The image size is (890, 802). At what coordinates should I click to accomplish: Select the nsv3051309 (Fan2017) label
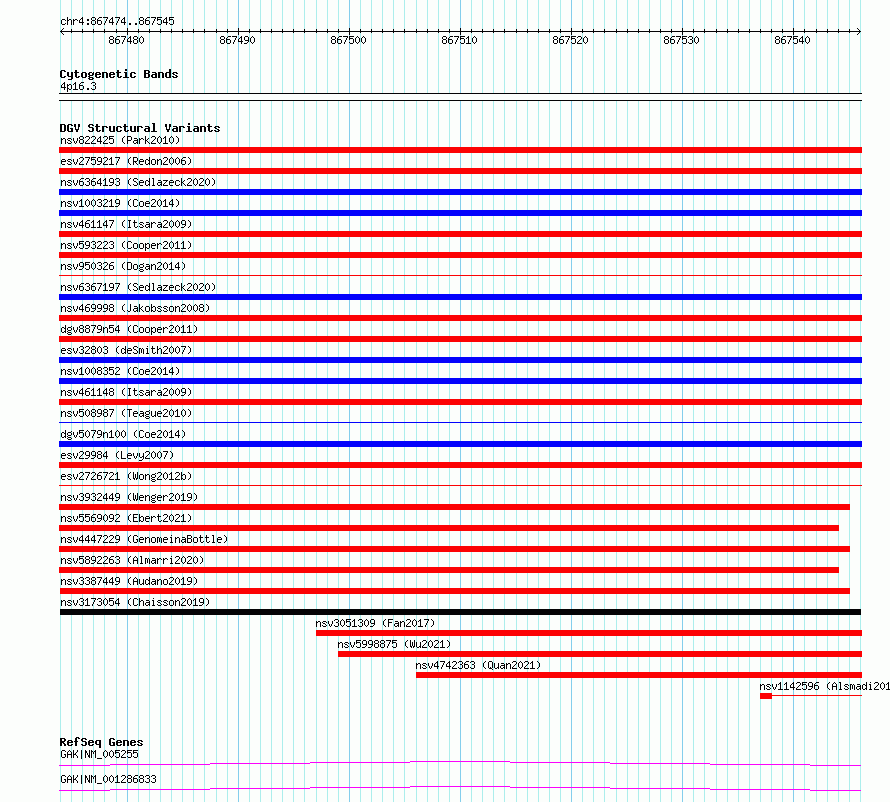click(x=375, y=623)
